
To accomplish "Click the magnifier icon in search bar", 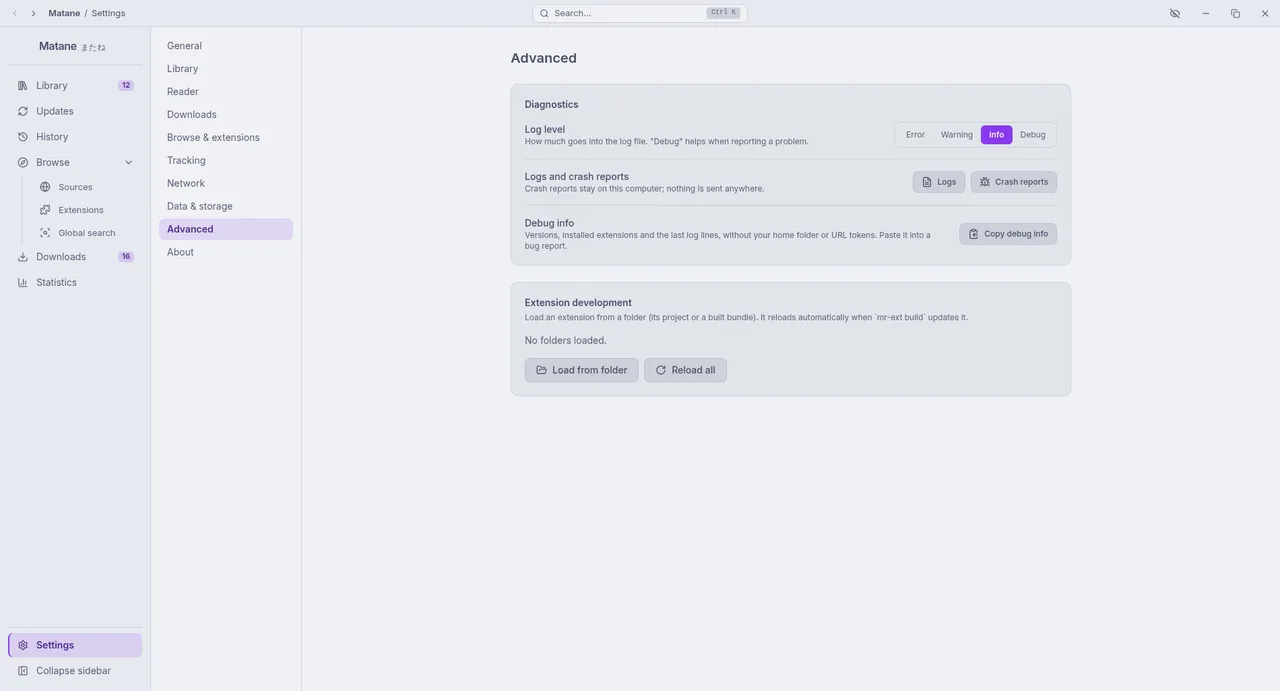I will pyautogui.click(x=544, y=13).
